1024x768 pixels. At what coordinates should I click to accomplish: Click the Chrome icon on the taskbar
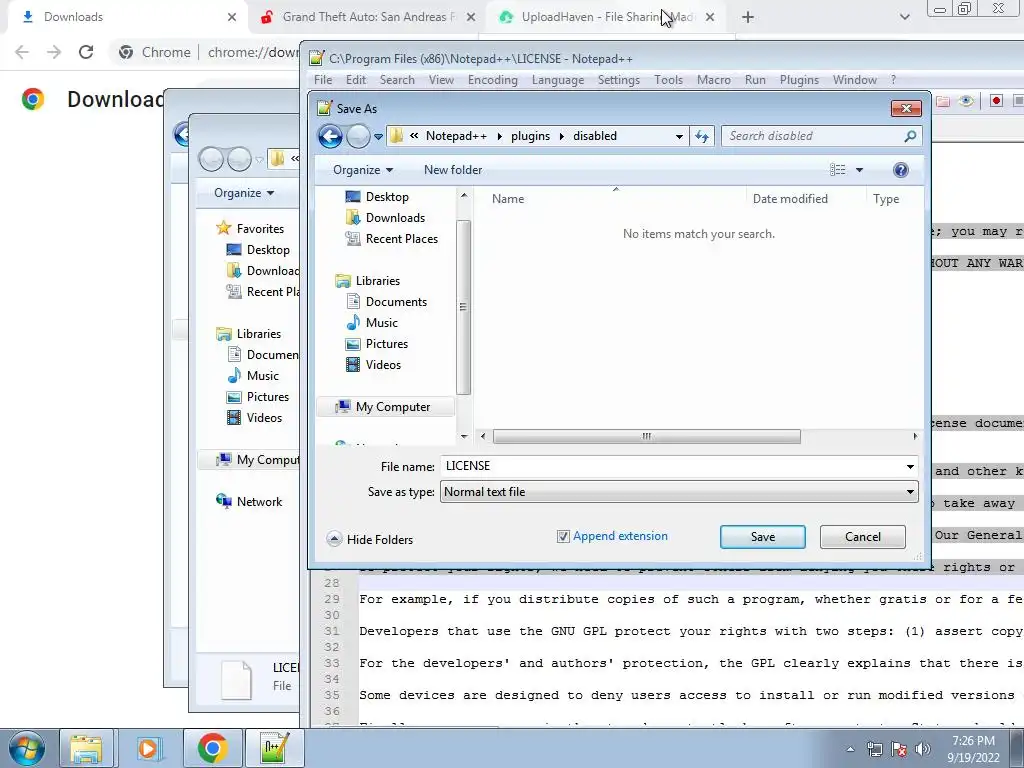pyautogui.click(x=212, y=748)
